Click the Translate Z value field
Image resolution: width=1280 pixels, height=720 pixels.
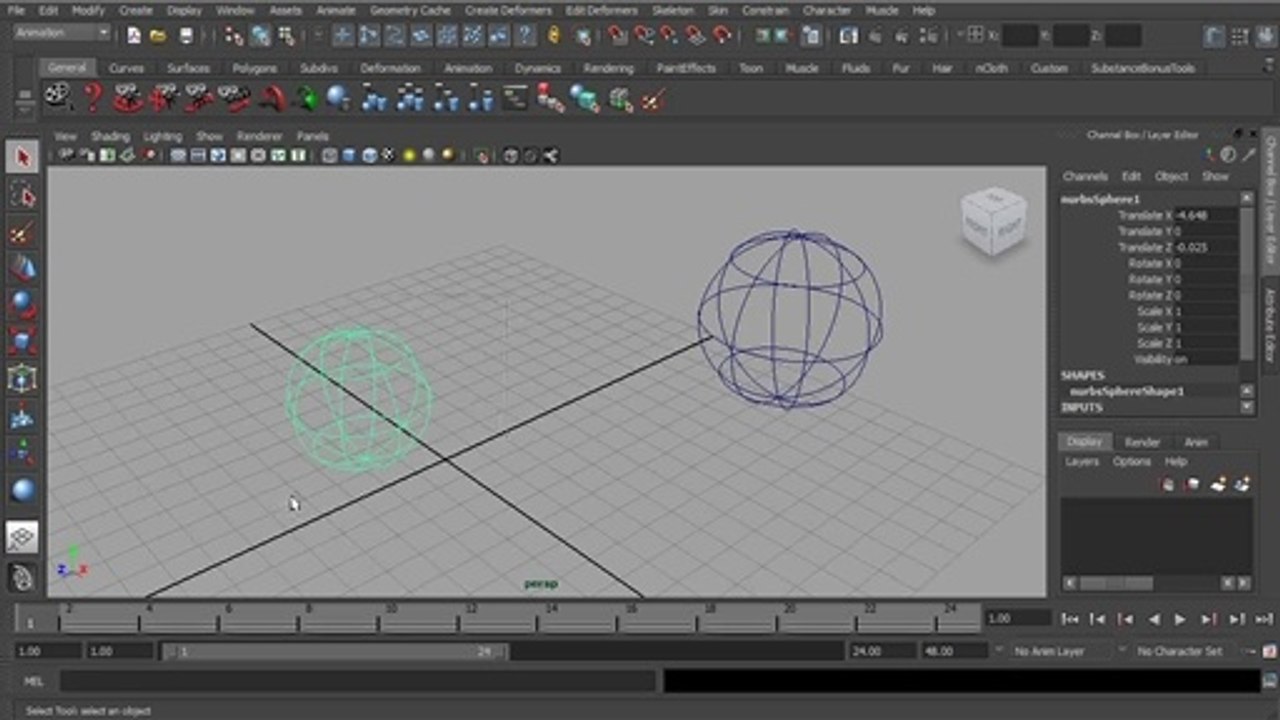click(x=1206, y=247)
